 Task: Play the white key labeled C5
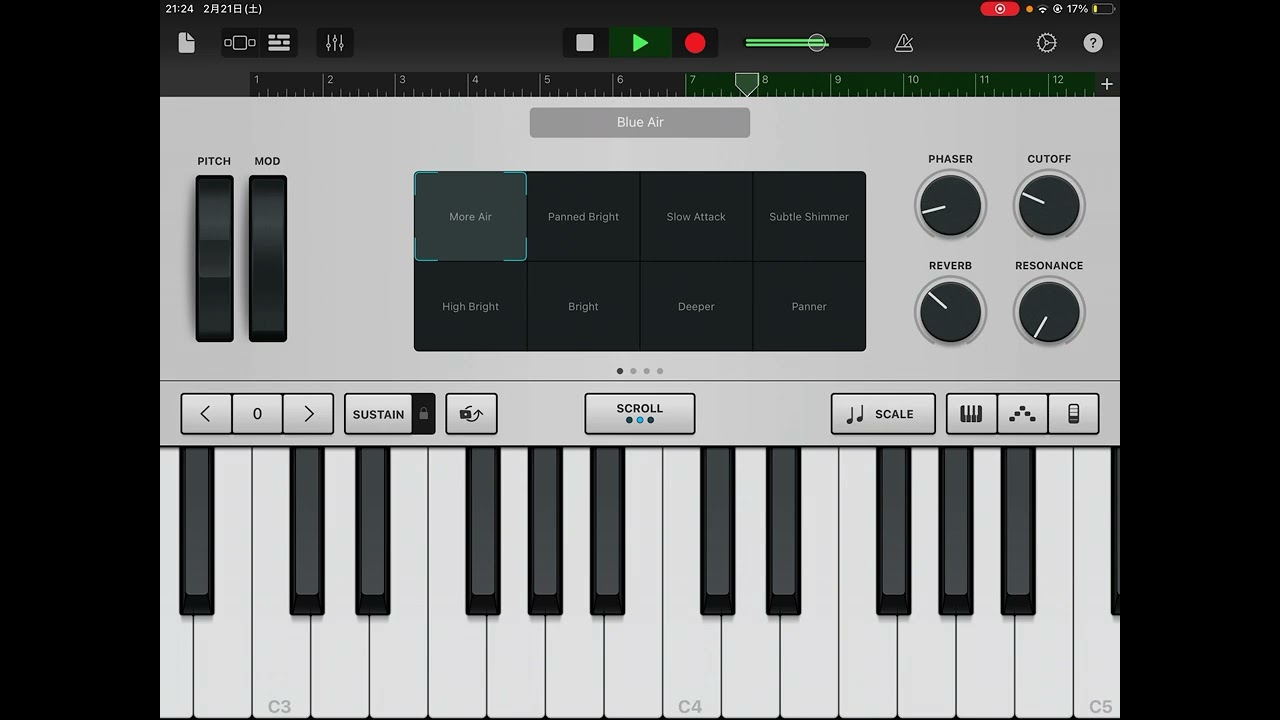click(1098, 665)
